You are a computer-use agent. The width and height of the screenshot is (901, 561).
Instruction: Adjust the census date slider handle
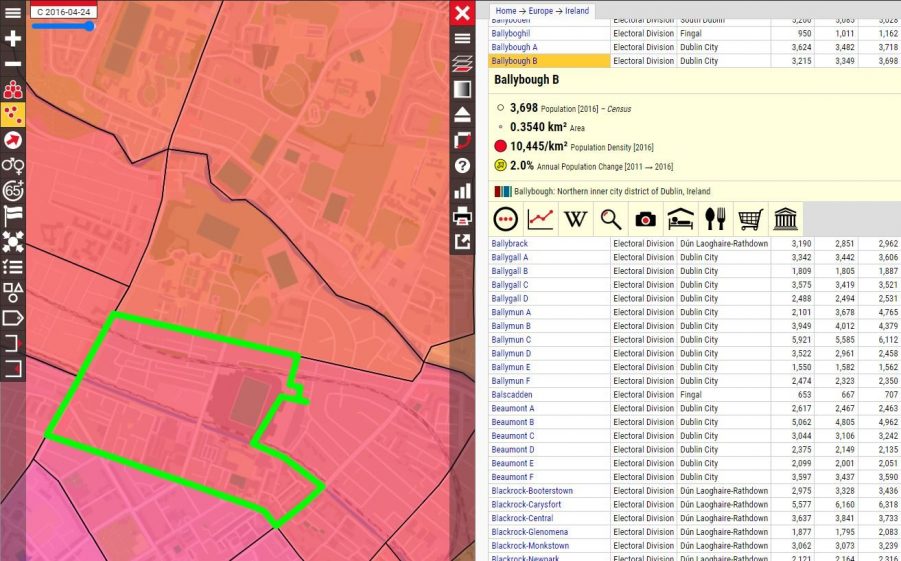[88, 26]
